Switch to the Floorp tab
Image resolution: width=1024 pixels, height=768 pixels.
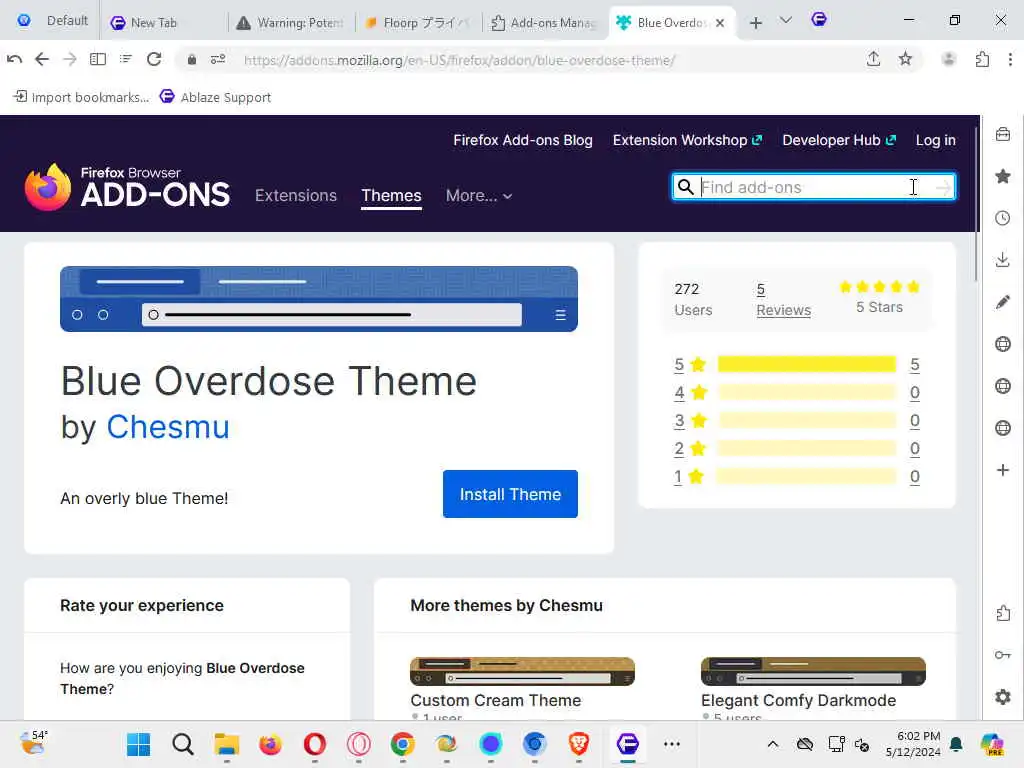tap(418, 23)
